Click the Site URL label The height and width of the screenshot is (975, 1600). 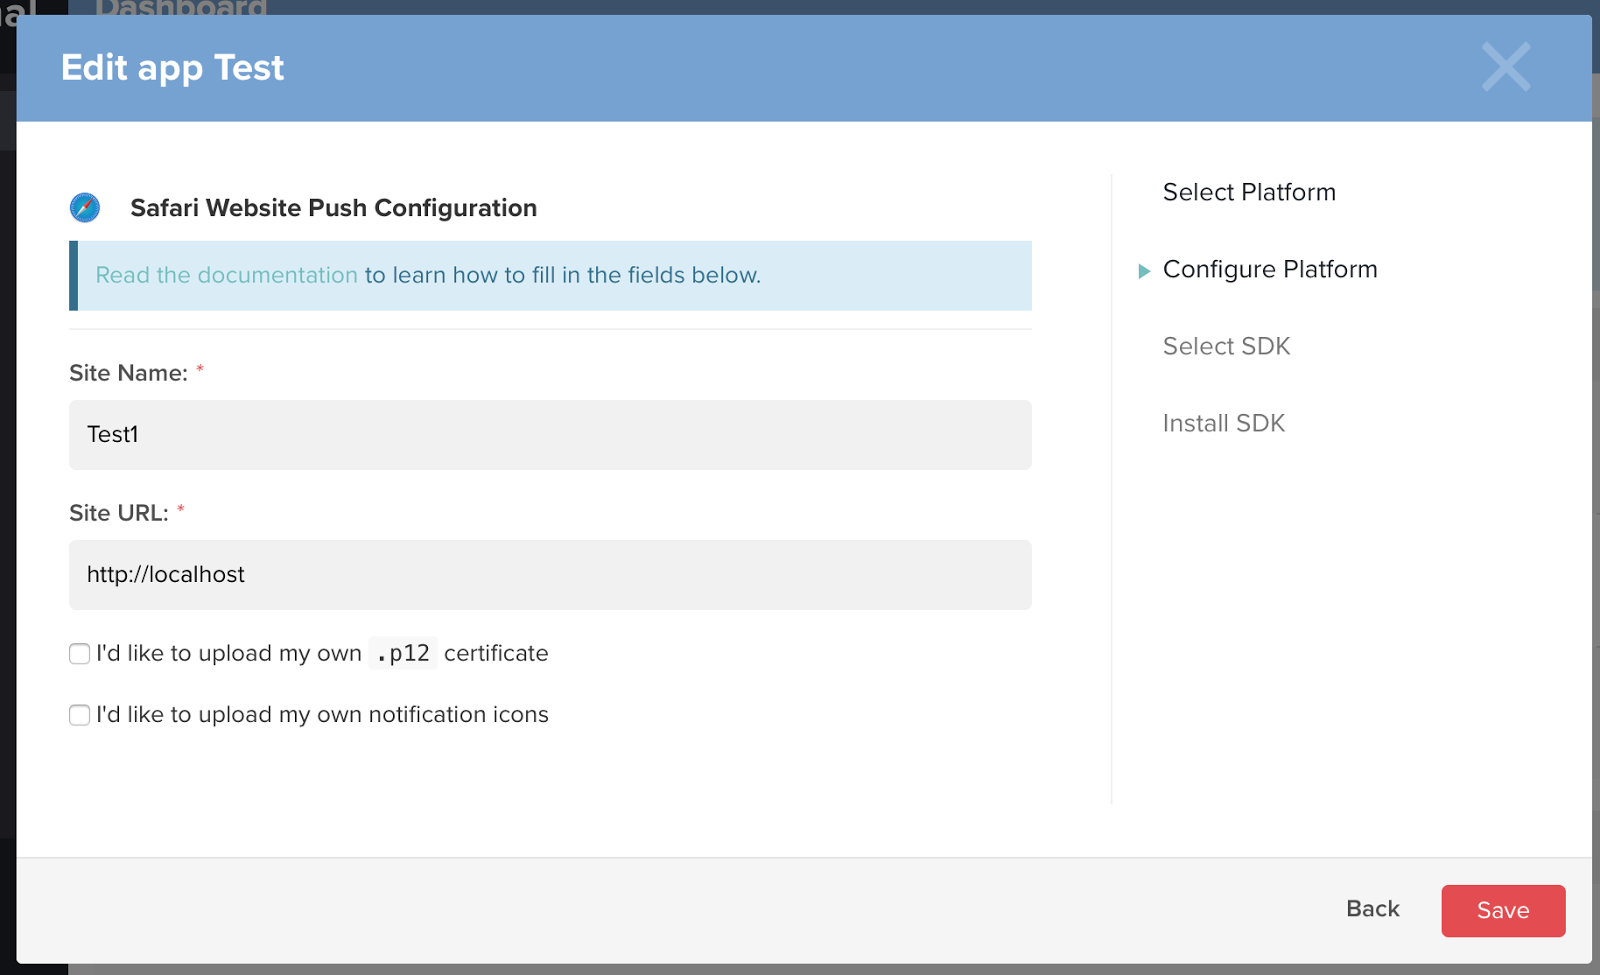pos(118,513)
